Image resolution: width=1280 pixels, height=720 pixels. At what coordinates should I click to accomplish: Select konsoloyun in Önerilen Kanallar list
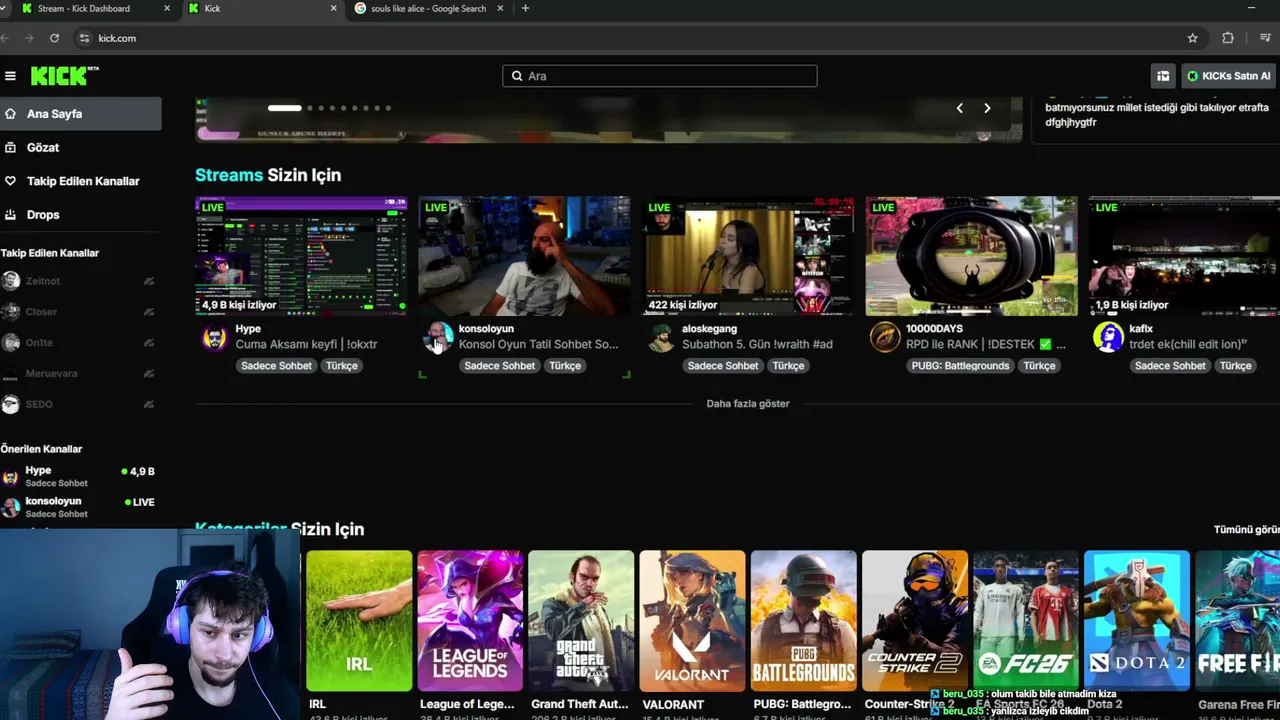tap(80, 507)
